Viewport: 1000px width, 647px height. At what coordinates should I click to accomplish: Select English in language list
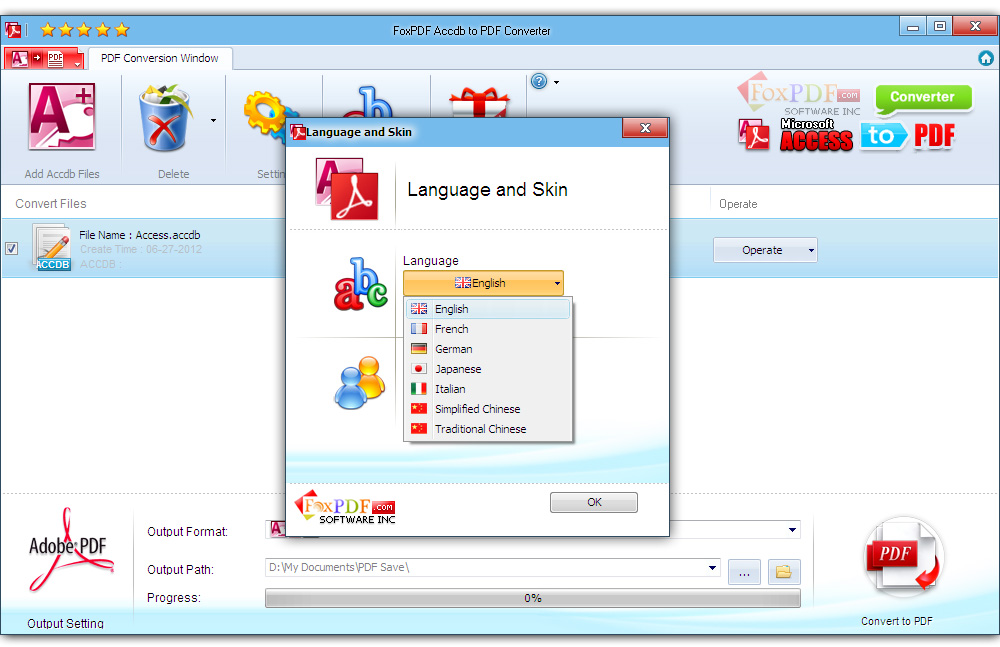pos(488,309)
